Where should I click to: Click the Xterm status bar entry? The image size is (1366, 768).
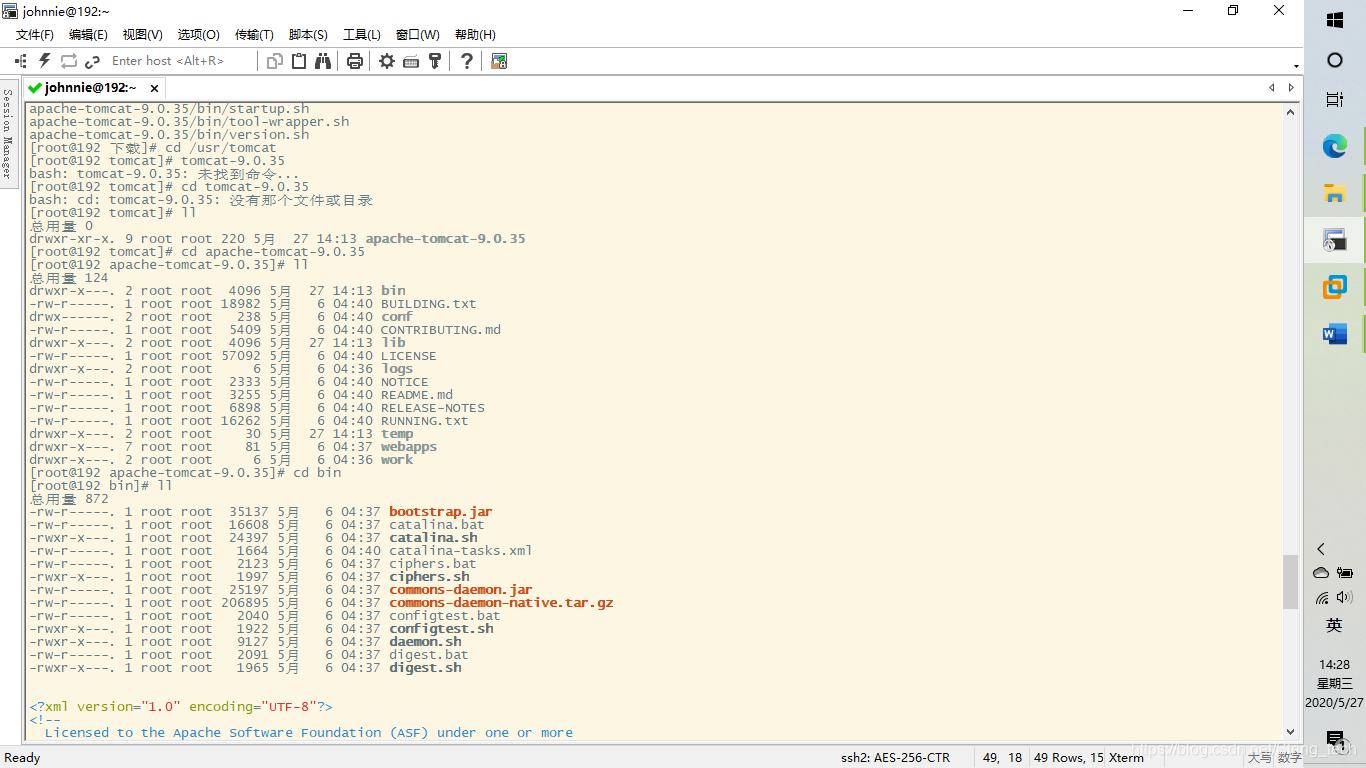pos(1127,758)
